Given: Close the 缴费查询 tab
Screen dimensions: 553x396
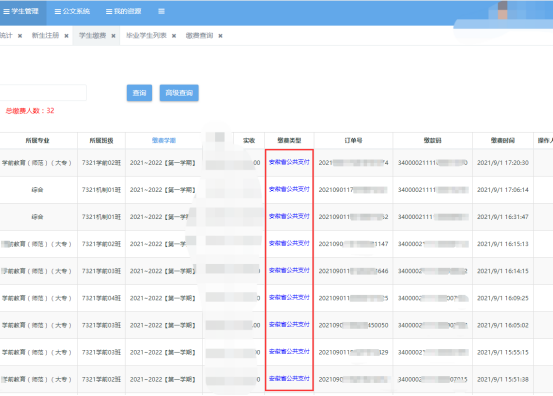Looking at the screenshot, I should tap(220, 36).
